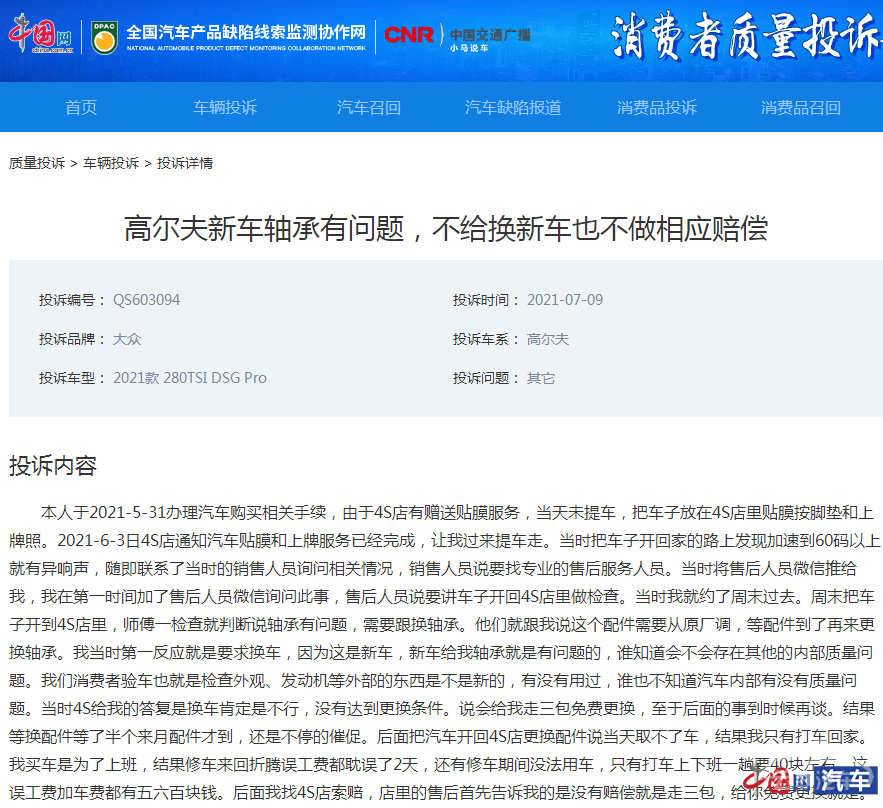Viewport: 883px width, 808px height.
Task: Click the model 2021款 280TSI DSG Pro
Action: (x=190, y=378)
